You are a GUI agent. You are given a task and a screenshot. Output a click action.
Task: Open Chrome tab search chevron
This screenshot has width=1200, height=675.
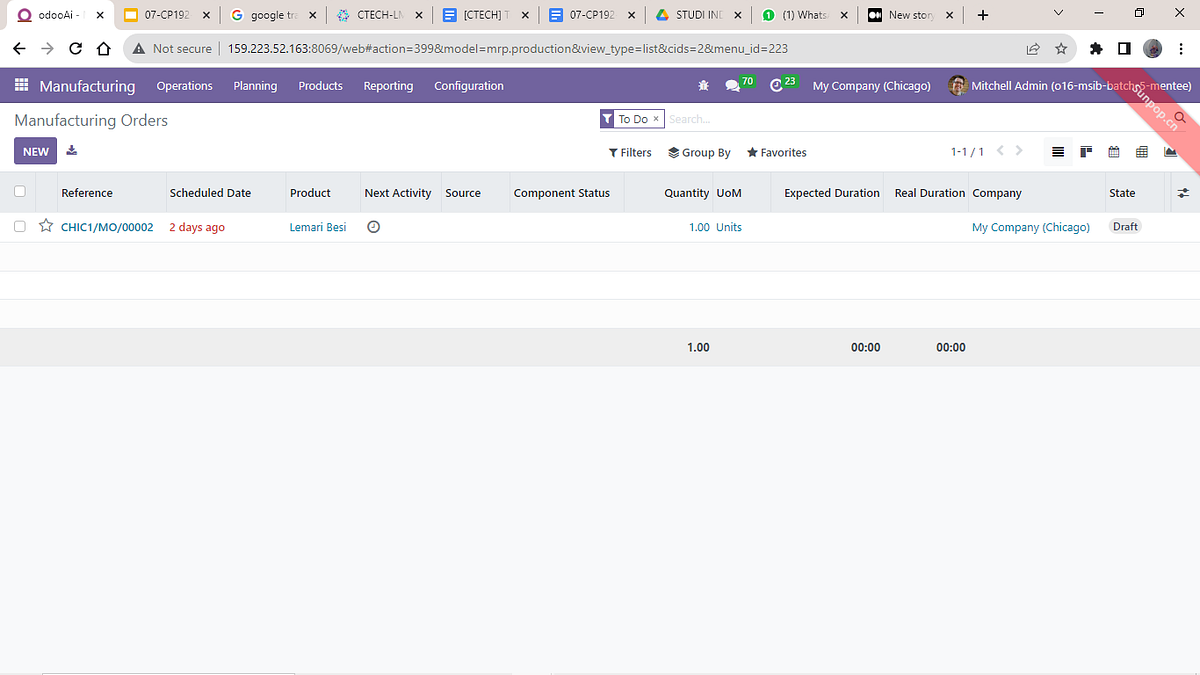tap(1058, 14)
